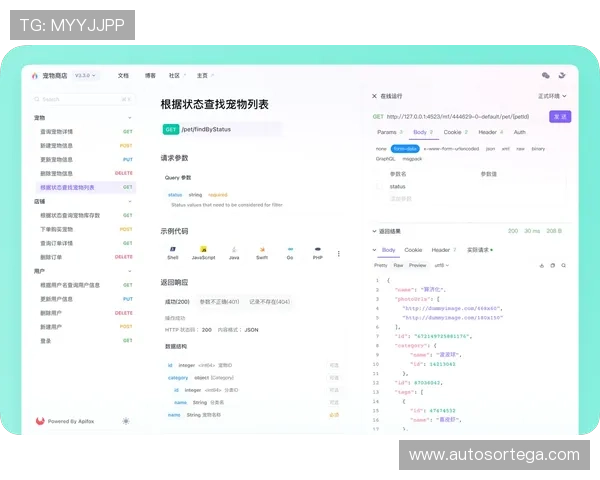Select the binary body type
Image resolution: width=600 pixels, height=480 pixels.
click(538, 149)
